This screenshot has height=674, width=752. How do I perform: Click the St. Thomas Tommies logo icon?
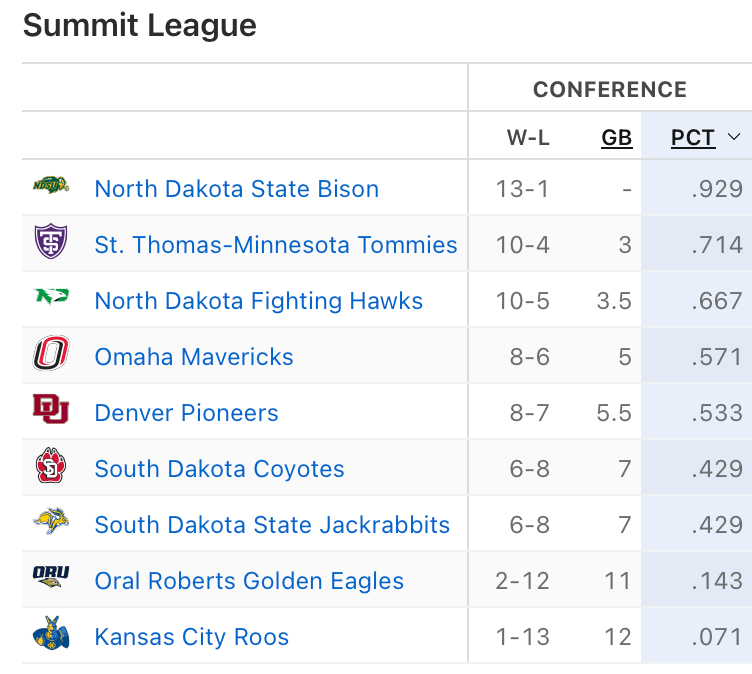pyautogui.click(x=50, y=243)
